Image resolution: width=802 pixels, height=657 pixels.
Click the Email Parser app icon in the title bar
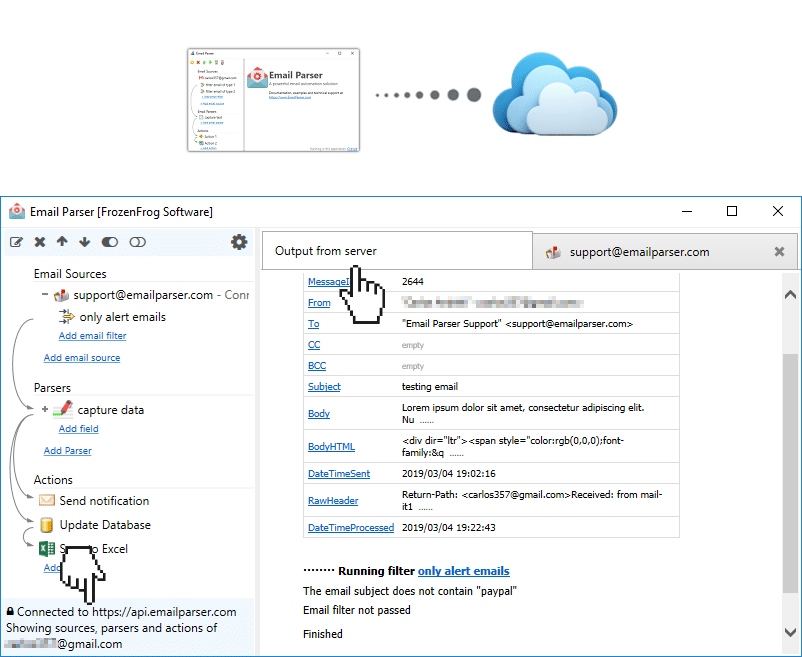pos(17,211)
